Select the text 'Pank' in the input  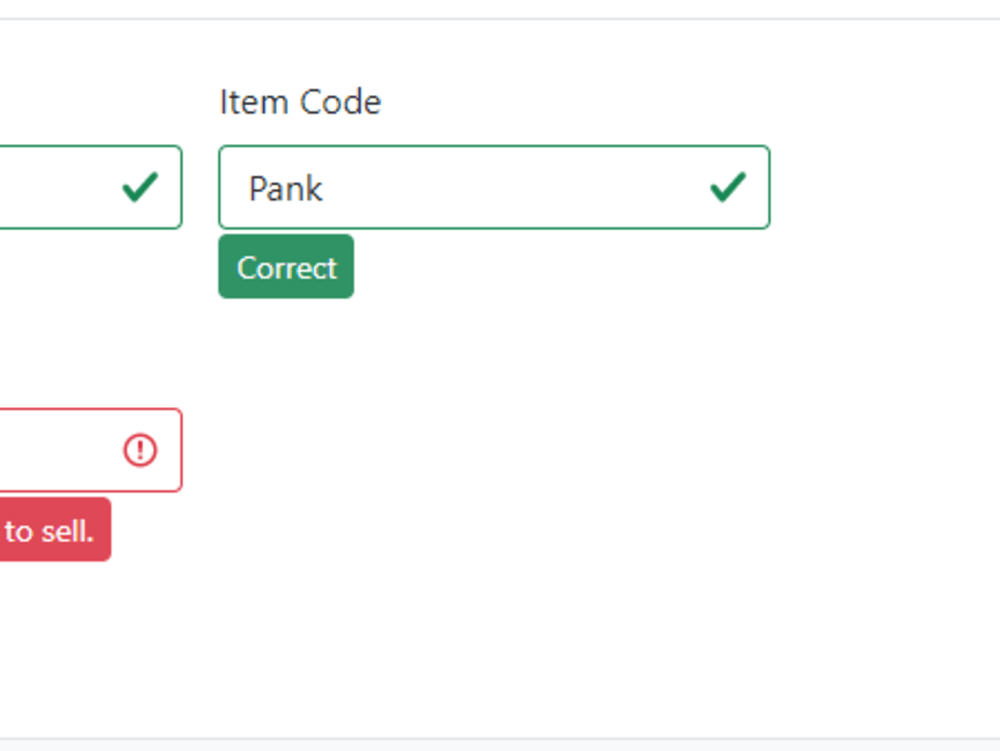(286, 188)
